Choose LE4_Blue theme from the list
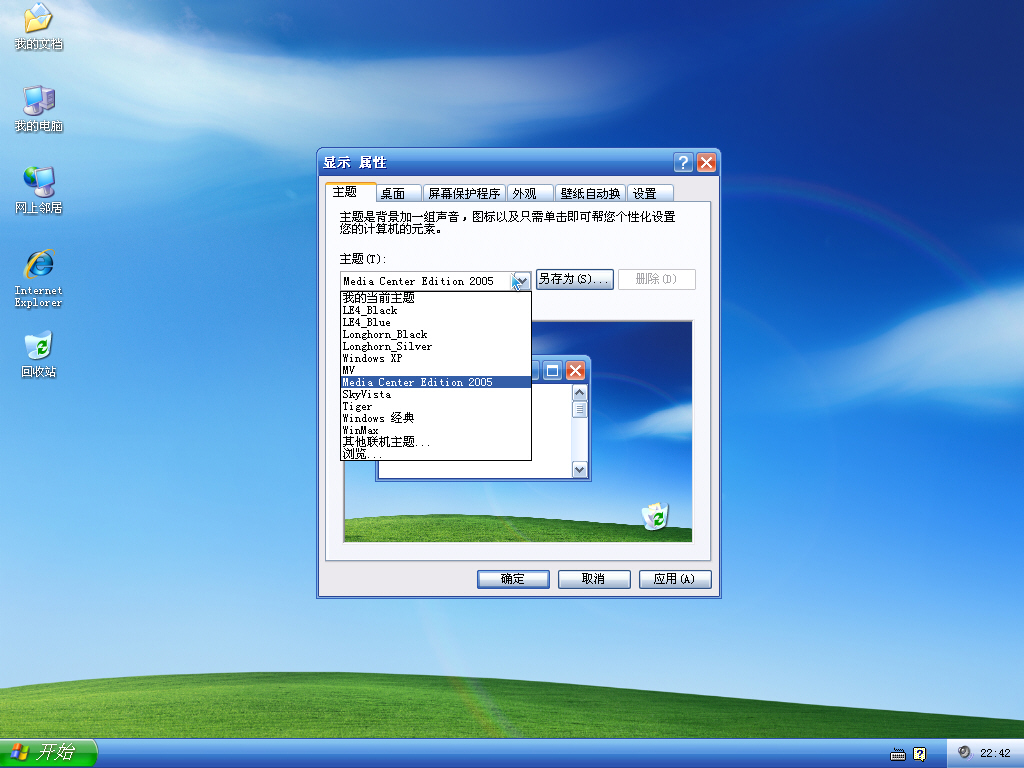Image resolution: width=1024 pixels, height=768 pixels. (x=436, y=322)
